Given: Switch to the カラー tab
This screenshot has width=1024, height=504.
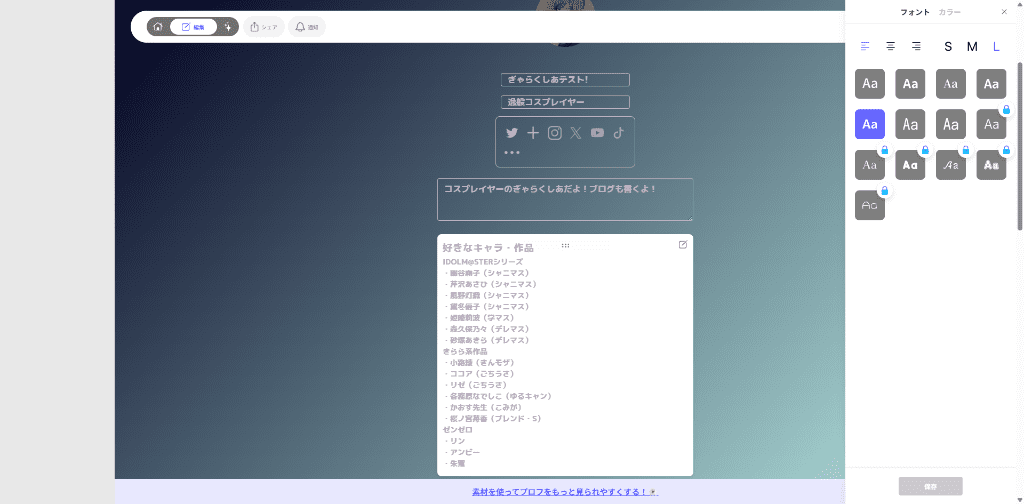Looking at the screenshot, I should [x=950, y=12].
